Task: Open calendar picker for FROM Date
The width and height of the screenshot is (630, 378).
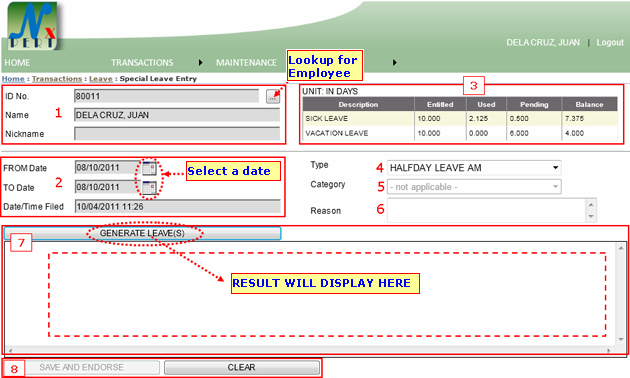Action: tap(149, 168)
